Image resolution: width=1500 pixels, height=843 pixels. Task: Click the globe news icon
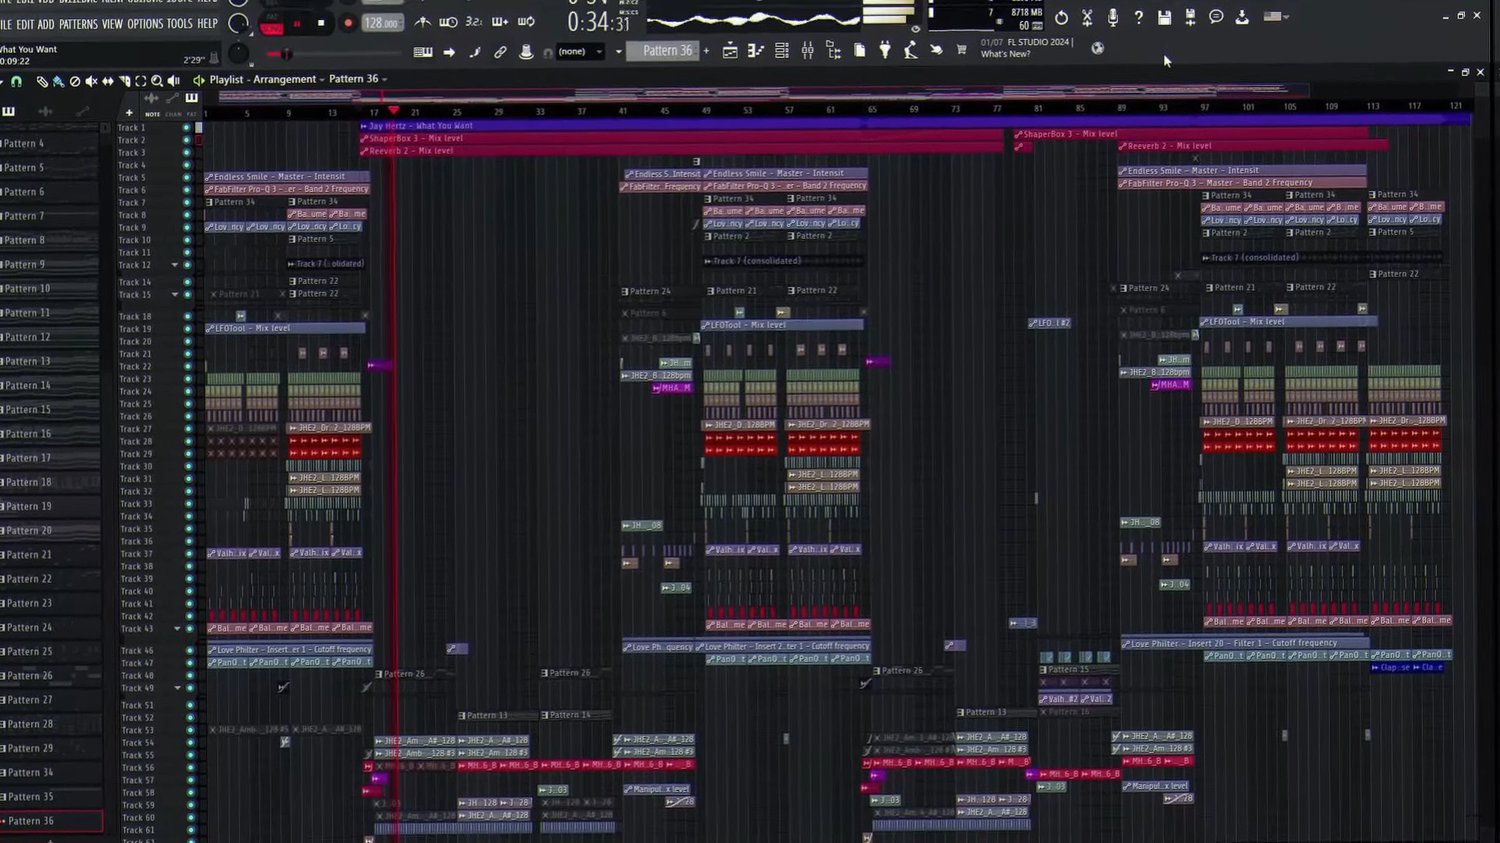1097,48
